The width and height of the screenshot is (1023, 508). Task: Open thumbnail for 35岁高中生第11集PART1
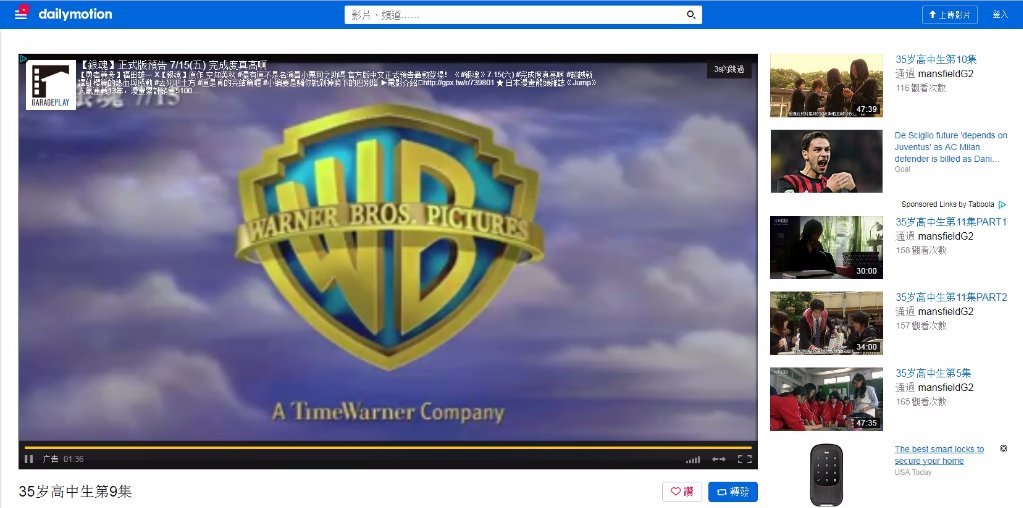click(x=826, y=248)
